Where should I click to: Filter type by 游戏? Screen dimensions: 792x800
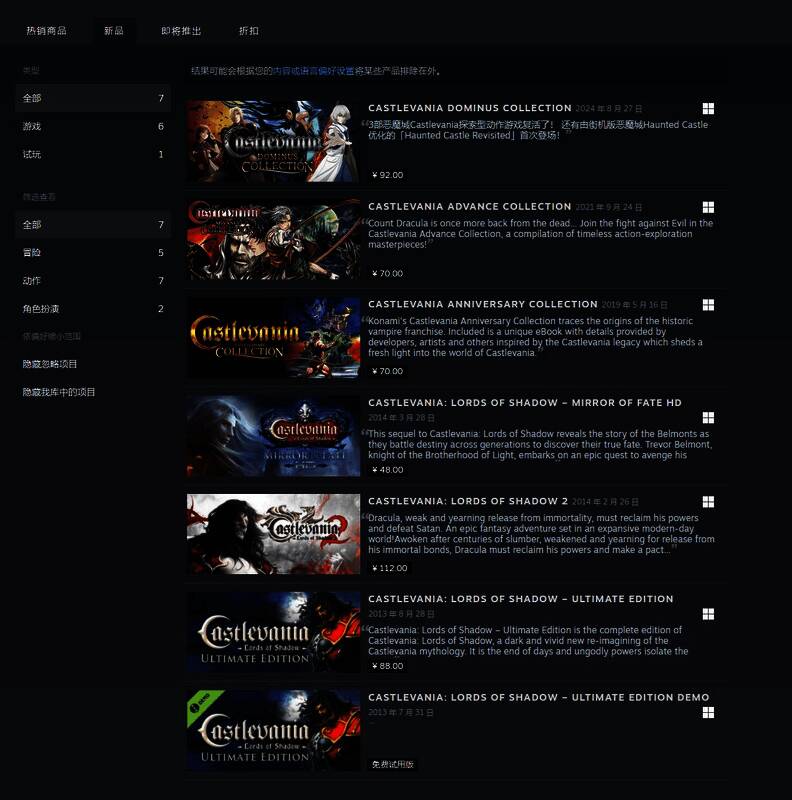pyautogui.click(x=32, y=127)
